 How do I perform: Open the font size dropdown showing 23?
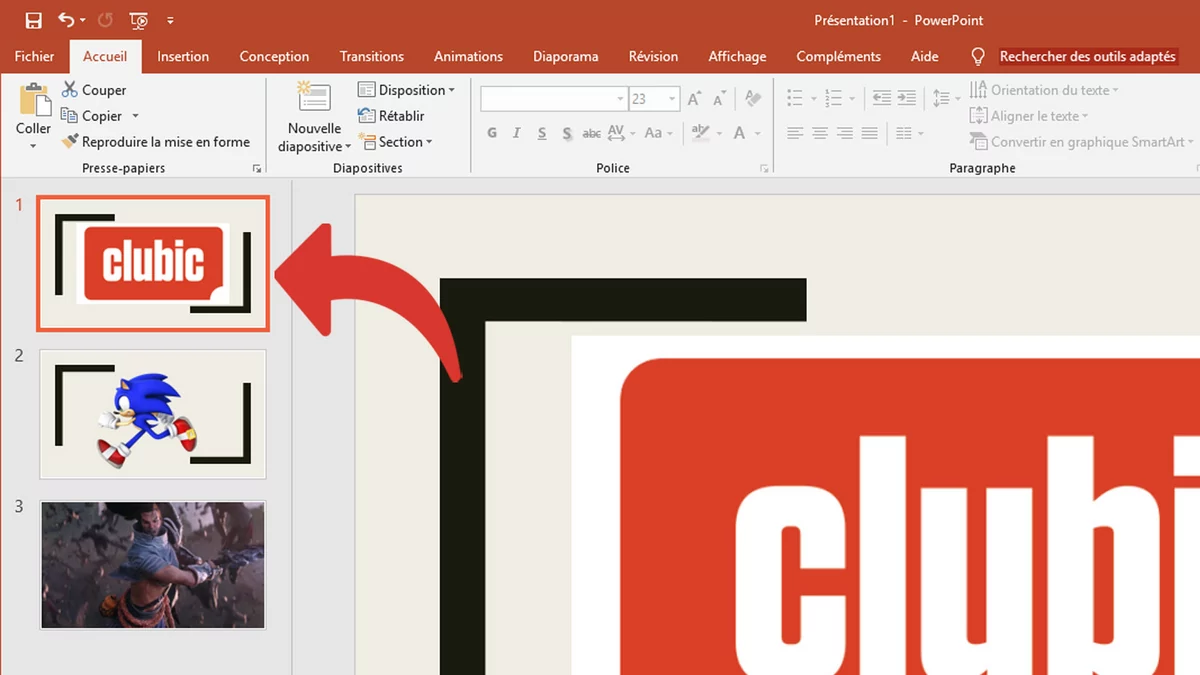click(672, 99)
